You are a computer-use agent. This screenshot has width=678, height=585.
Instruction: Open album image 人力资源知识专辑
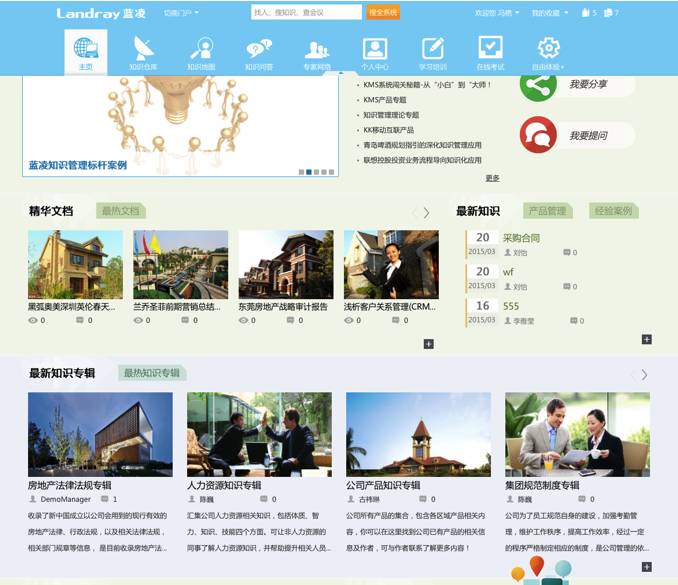[x=259, y=435]
